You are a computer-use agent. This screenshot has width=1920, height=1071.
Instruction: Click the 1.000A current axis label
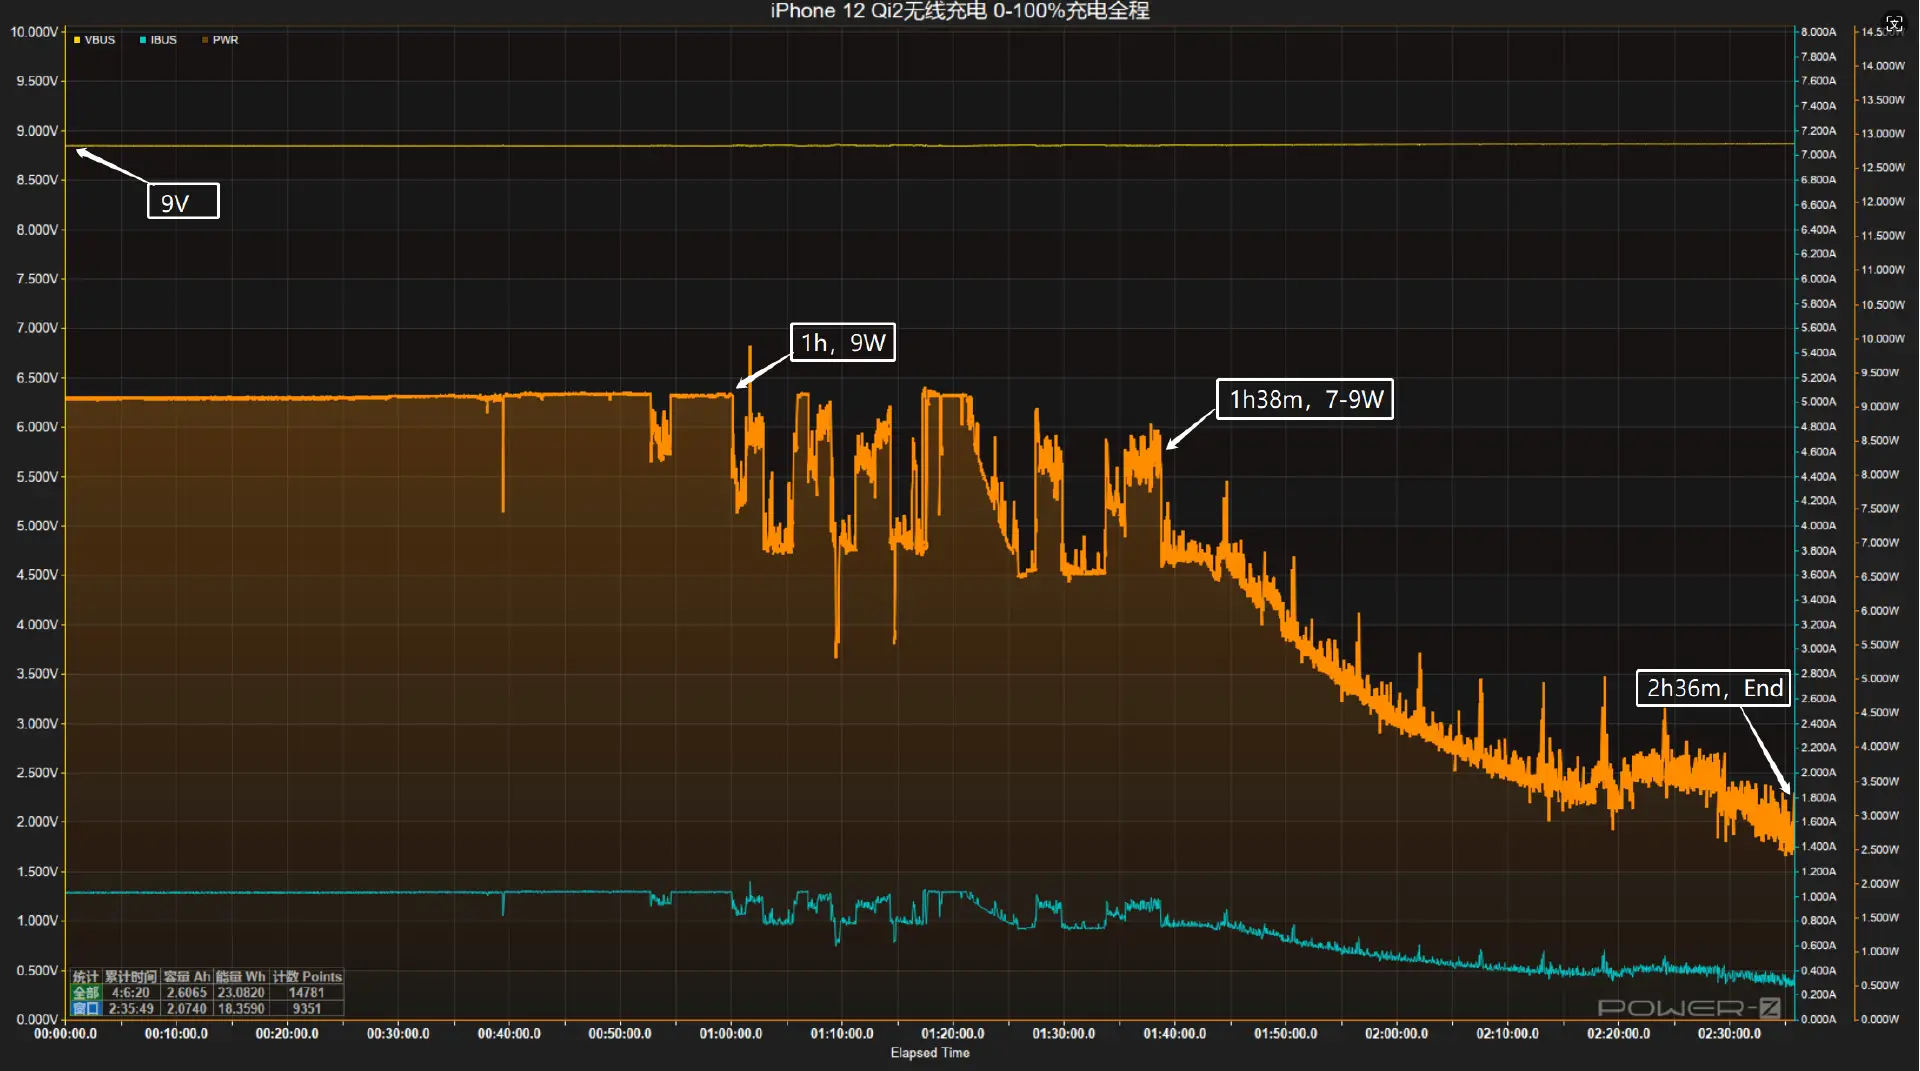click(1819, 897)
